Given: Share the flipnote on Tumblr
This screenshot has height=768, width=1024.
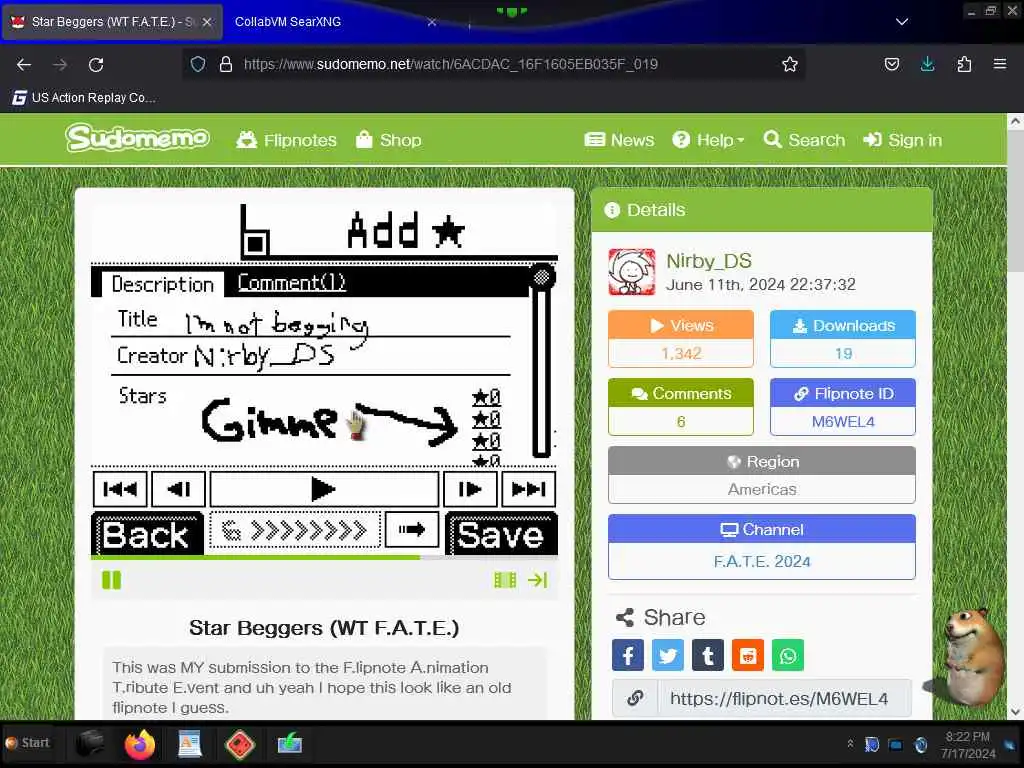Looking at the screenshot, I should point(707,655).
